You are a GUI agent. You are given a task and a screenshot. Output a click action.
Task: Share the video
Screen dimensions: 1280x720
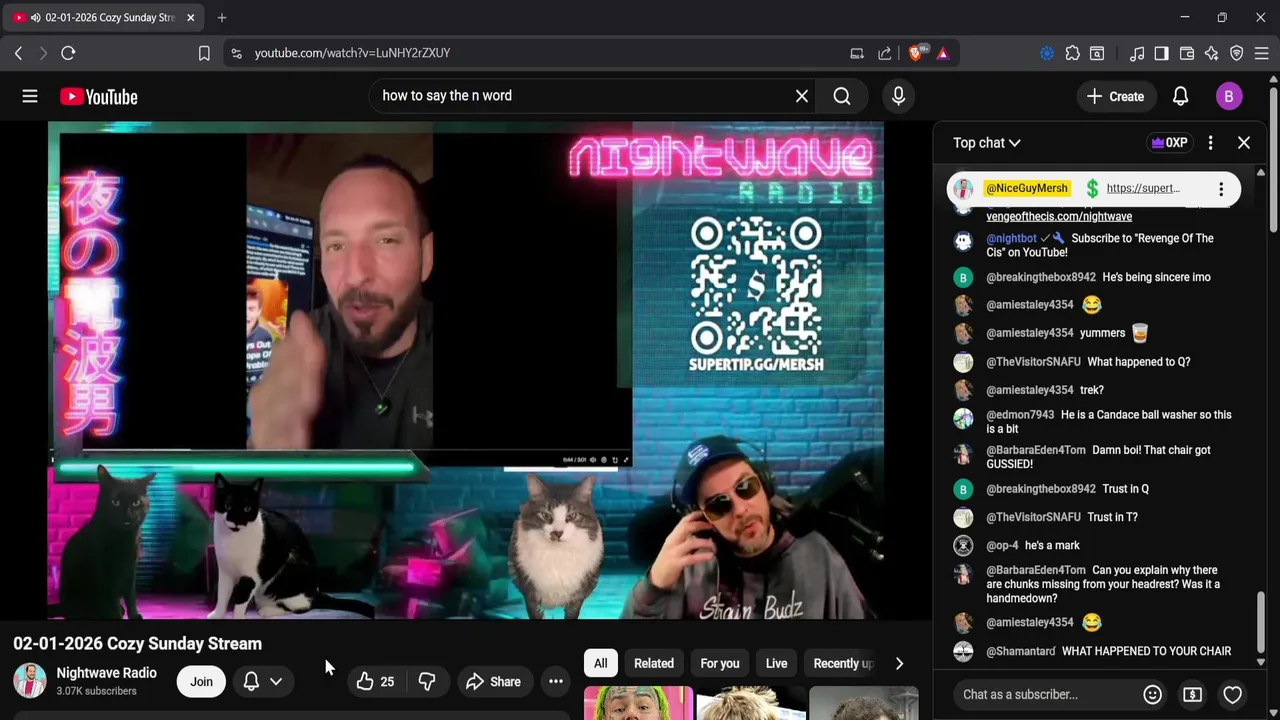pos(493,682)
